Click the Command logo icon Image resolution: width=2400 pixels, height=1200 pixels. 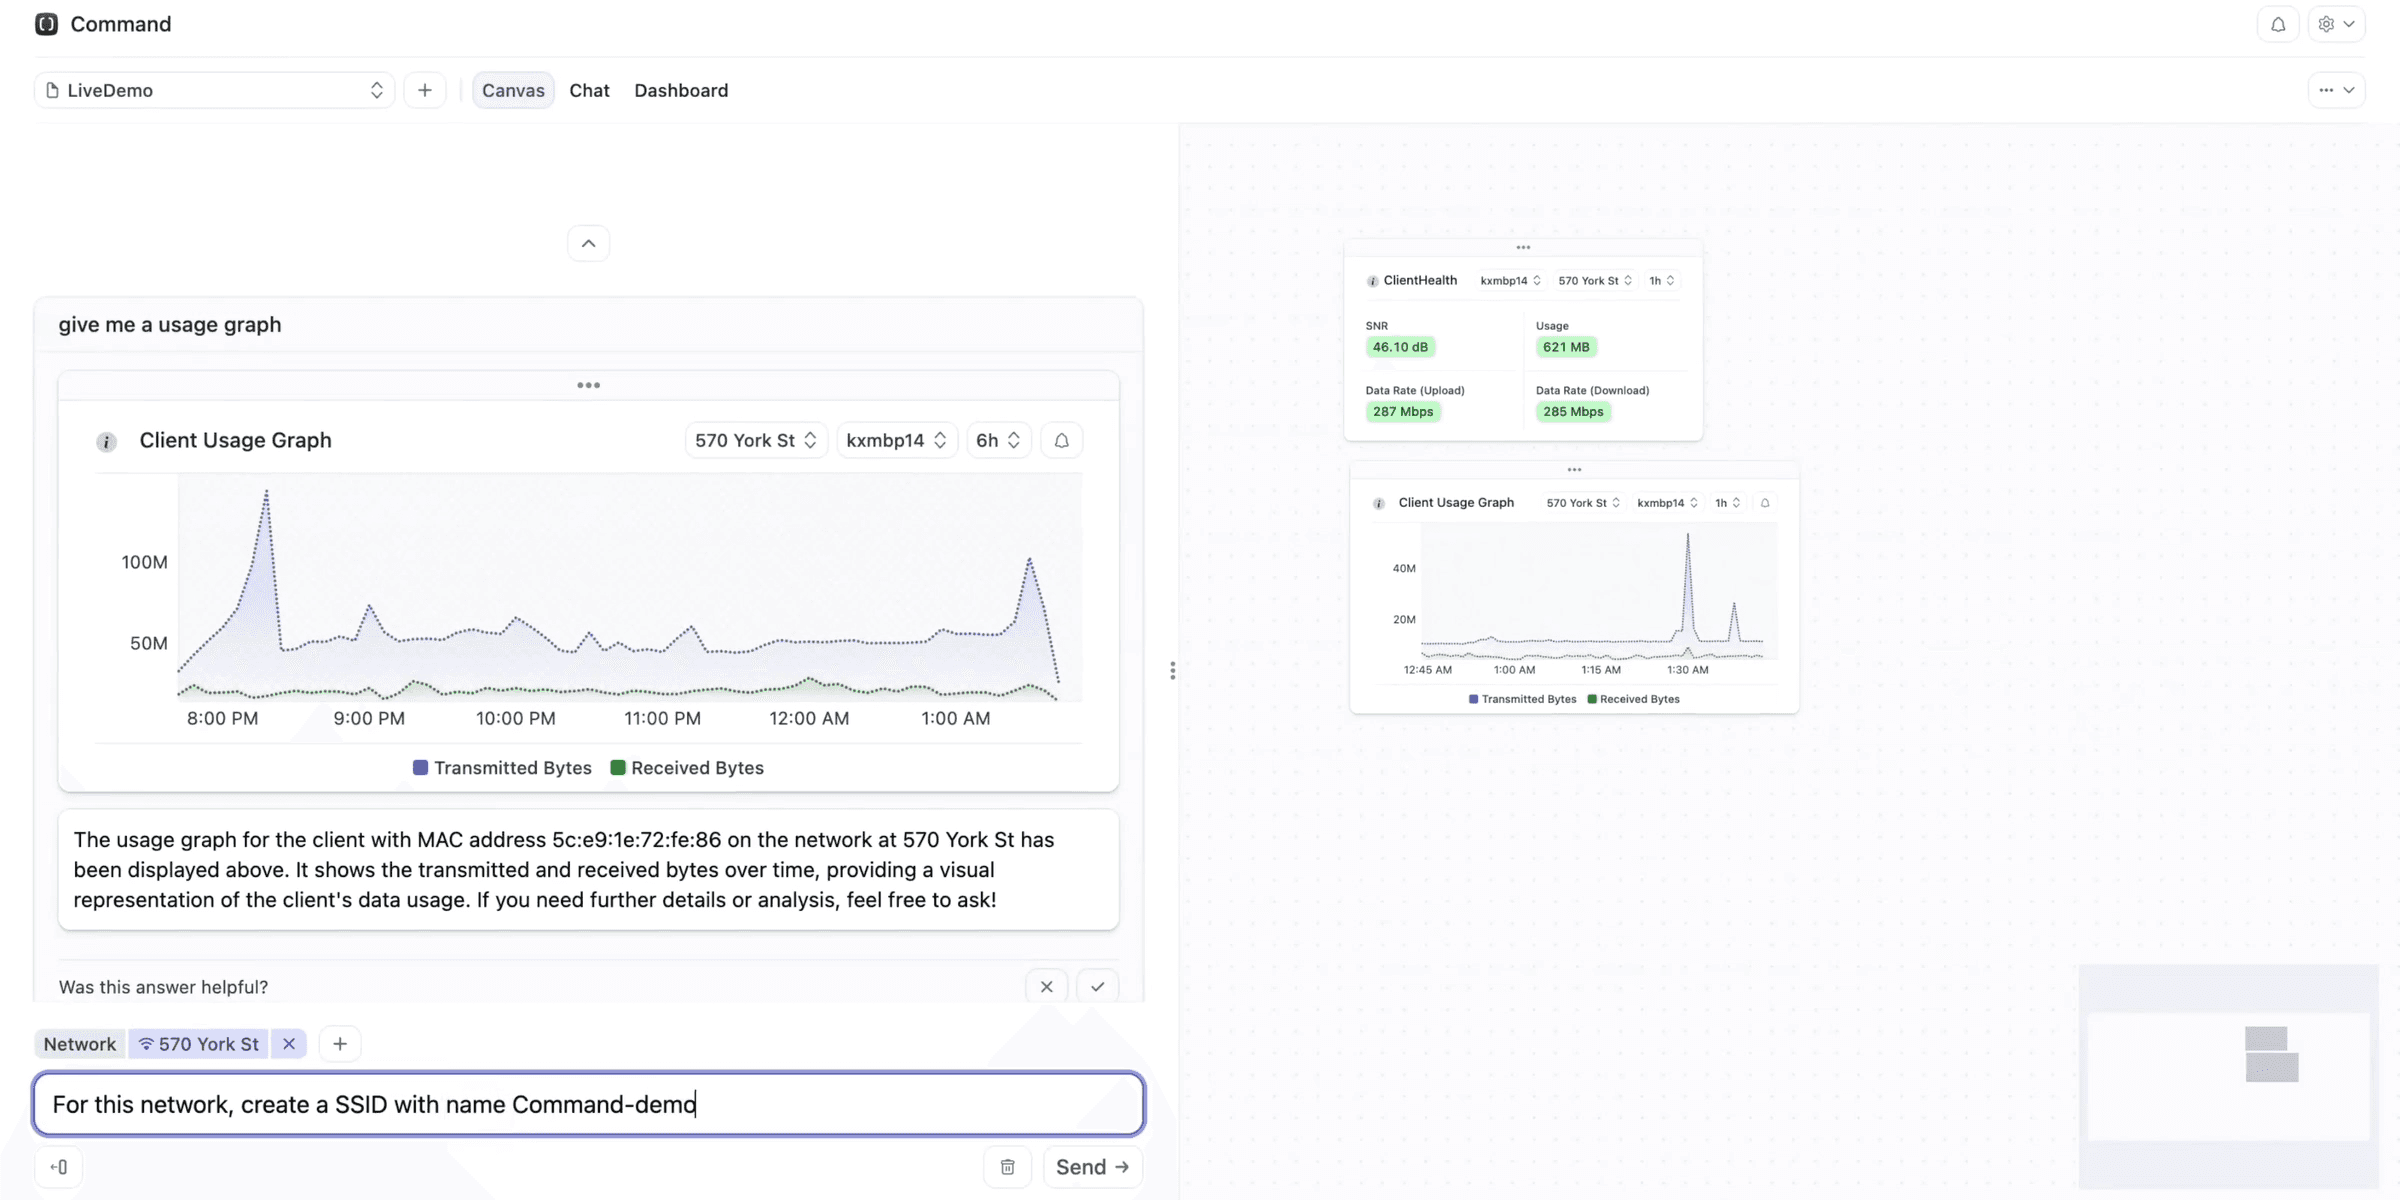[46, 23]
